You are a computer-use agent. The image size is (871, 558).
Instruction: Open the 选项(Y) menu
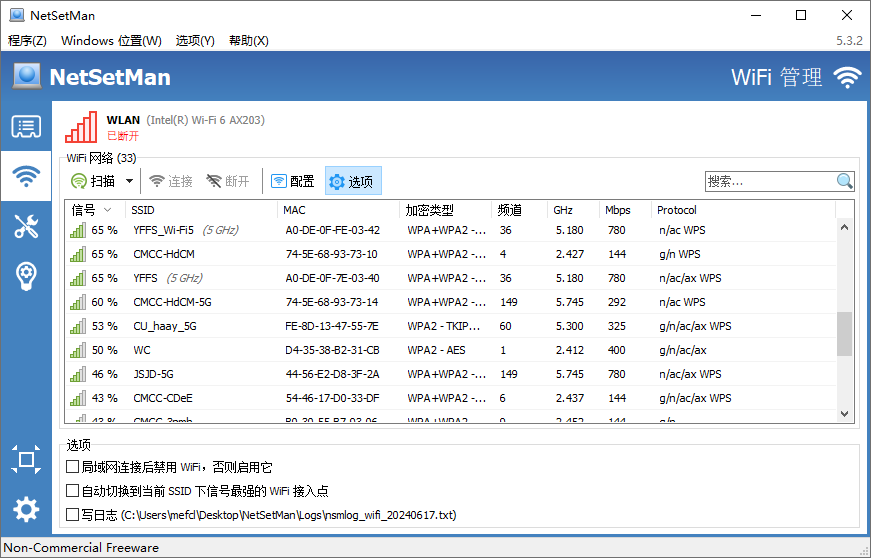pyautogui.click(x=195, y=41)
